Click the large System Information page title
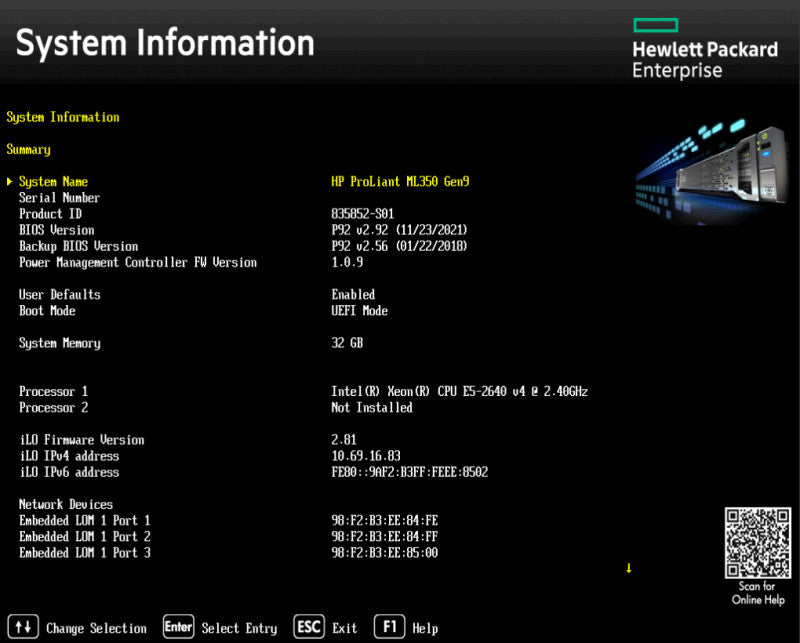The width and height of the screenshot is (800, 643). click(x=165, y=43)
